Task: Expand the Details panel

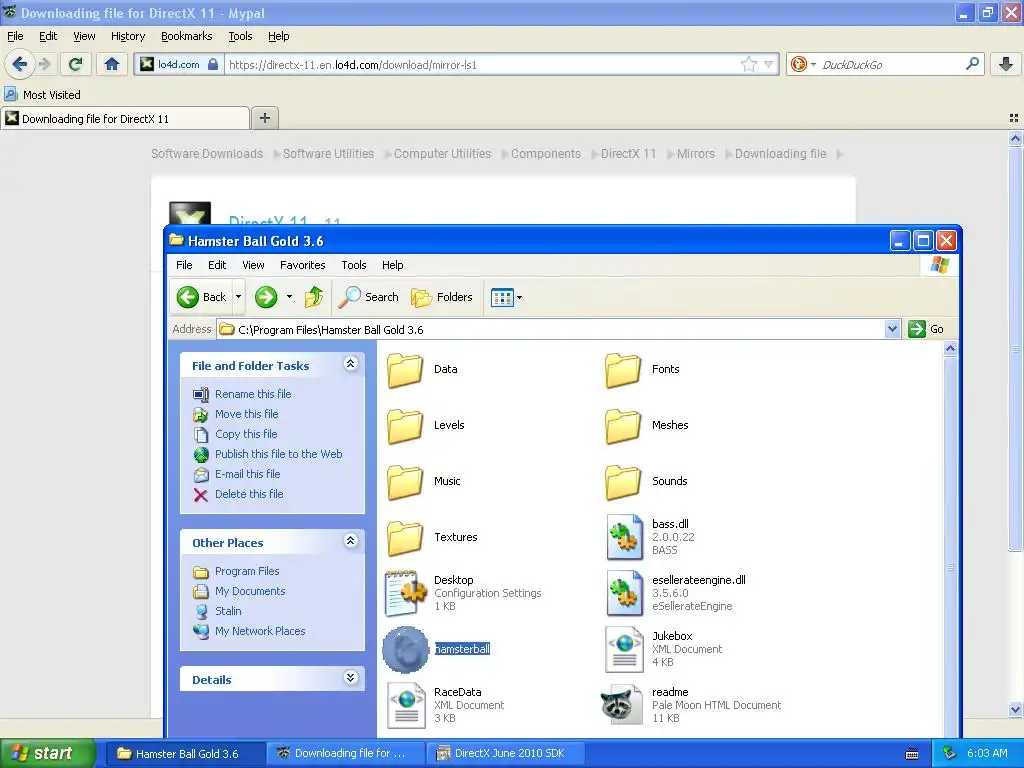Action: (x=351, y=677)
